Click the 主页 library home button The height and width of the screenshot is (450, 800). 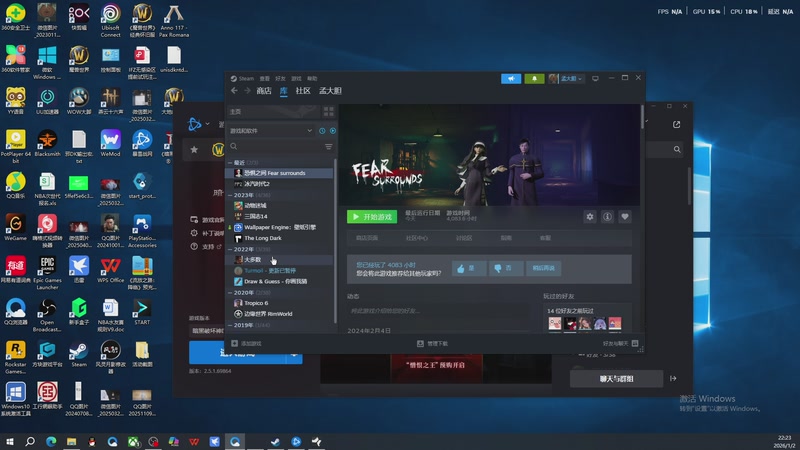click(273, 111)
